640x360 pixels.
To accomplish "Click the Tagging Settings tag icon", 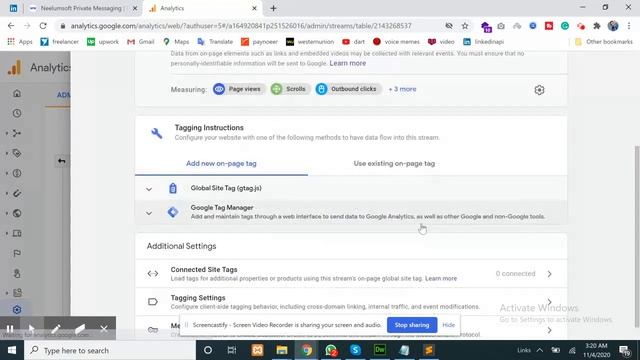I will 153,302.
